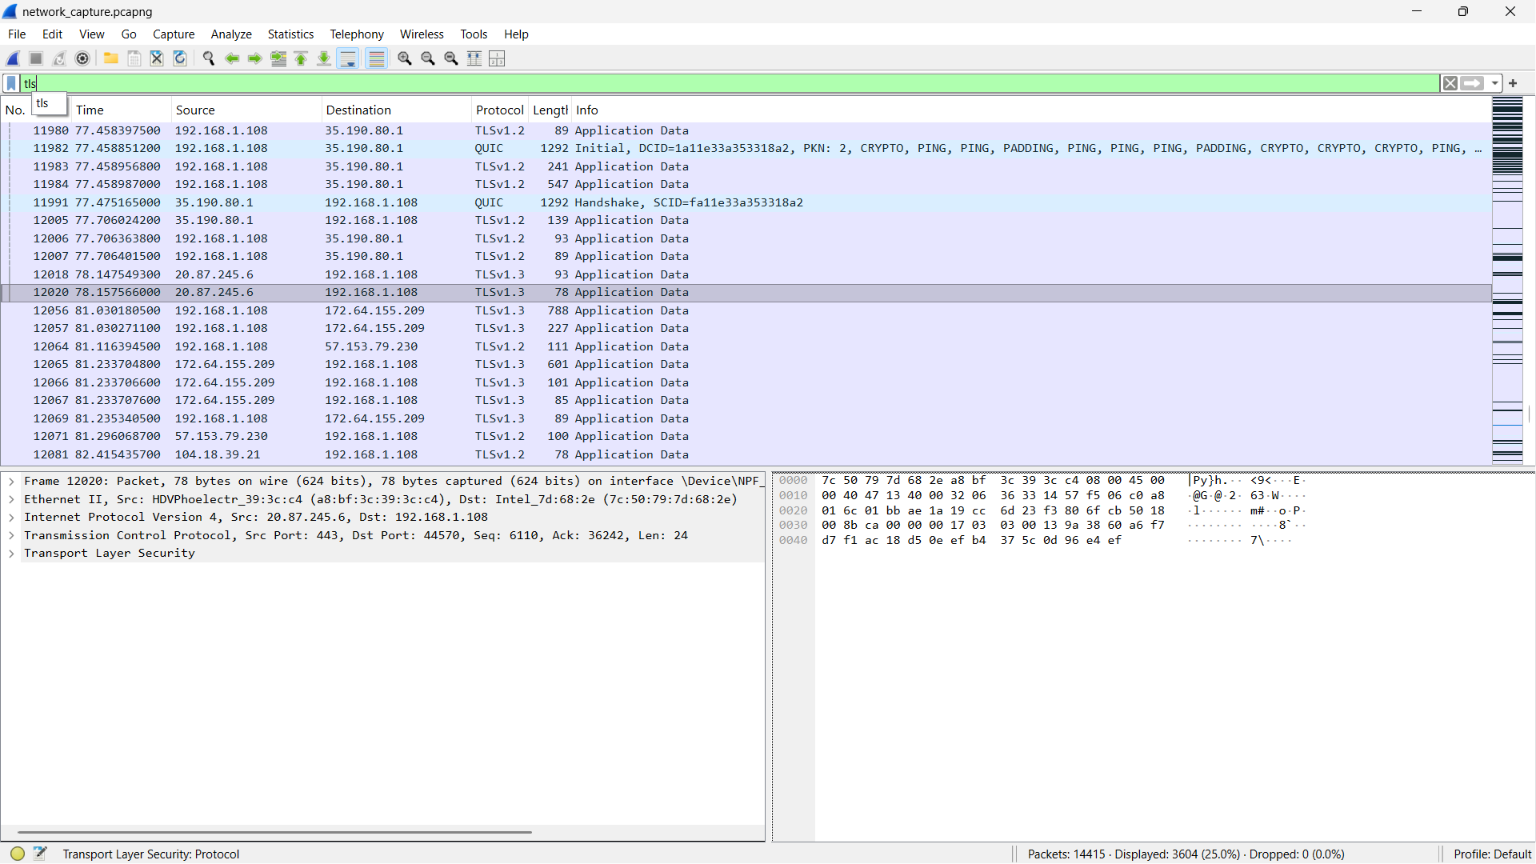Viewport: 1536px width, 864px height.
Task: Open the display filter bookmark button
Action: [11, 83]
